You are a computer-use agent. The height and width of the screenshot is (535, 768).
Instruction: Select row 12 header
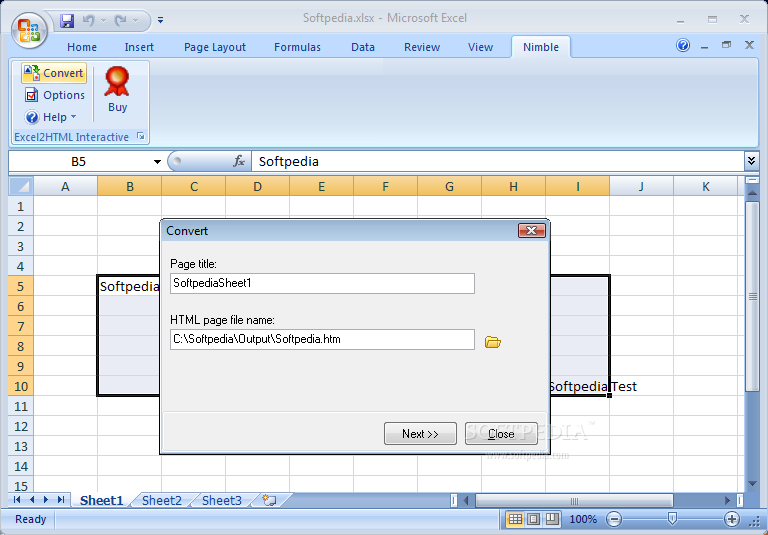click(x=21, y=426)
